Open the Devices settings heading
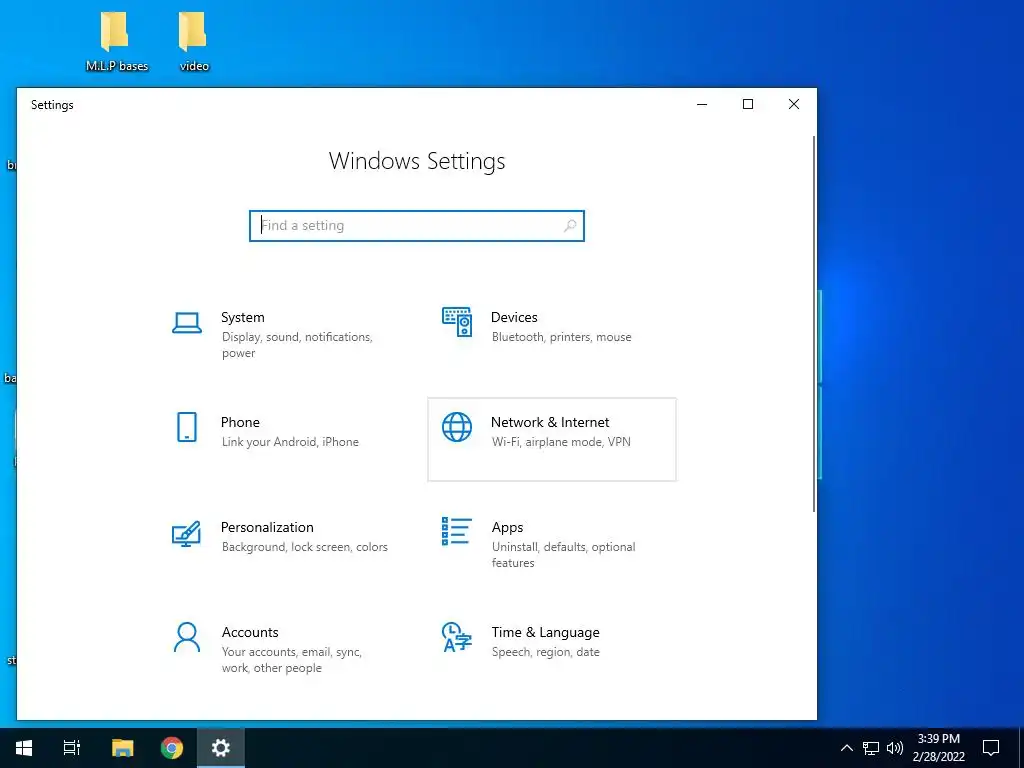 tap(514, 317)
